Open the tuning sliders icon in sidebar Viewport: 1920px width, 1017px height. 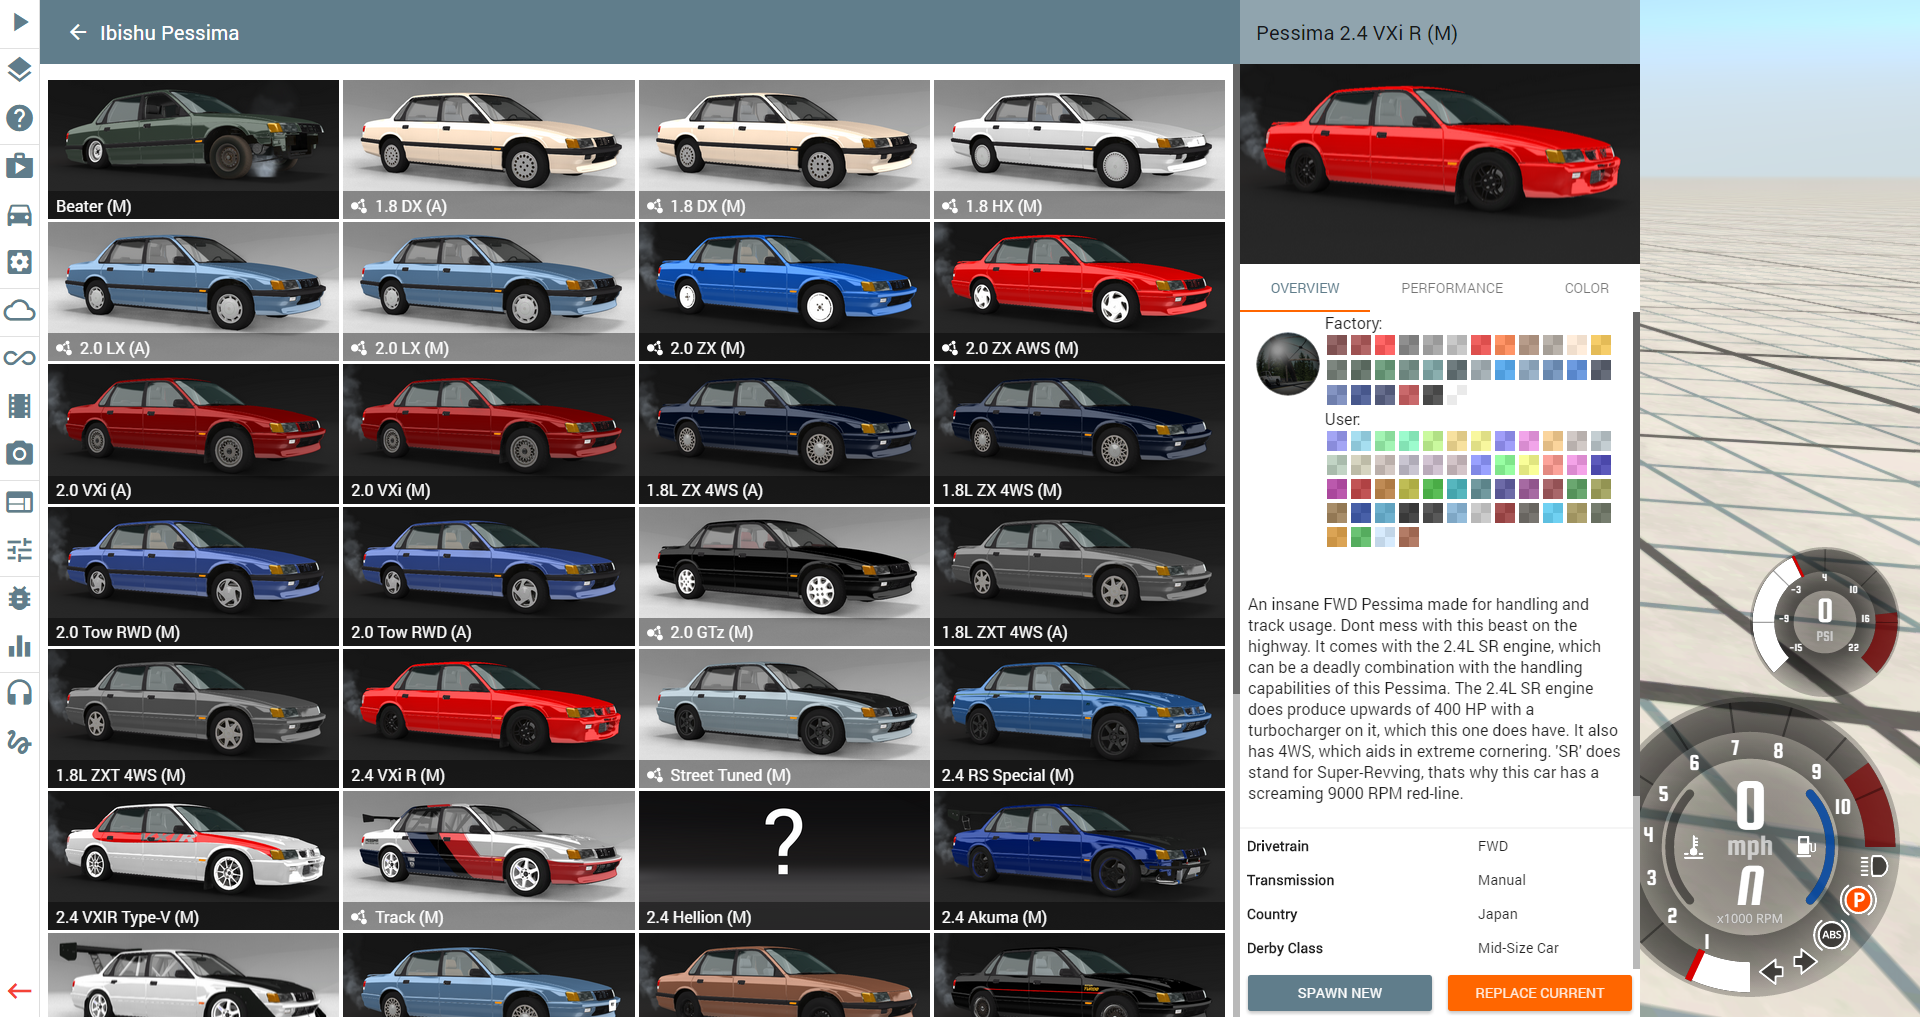[20, 549]
